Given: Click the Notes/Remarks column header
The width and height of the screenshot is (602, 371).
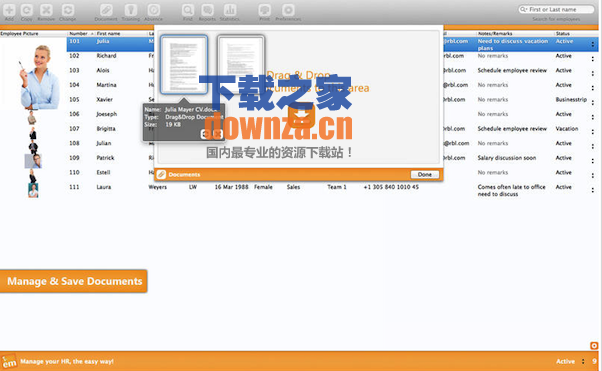Looking at the screenshot, I should (515, 33).
